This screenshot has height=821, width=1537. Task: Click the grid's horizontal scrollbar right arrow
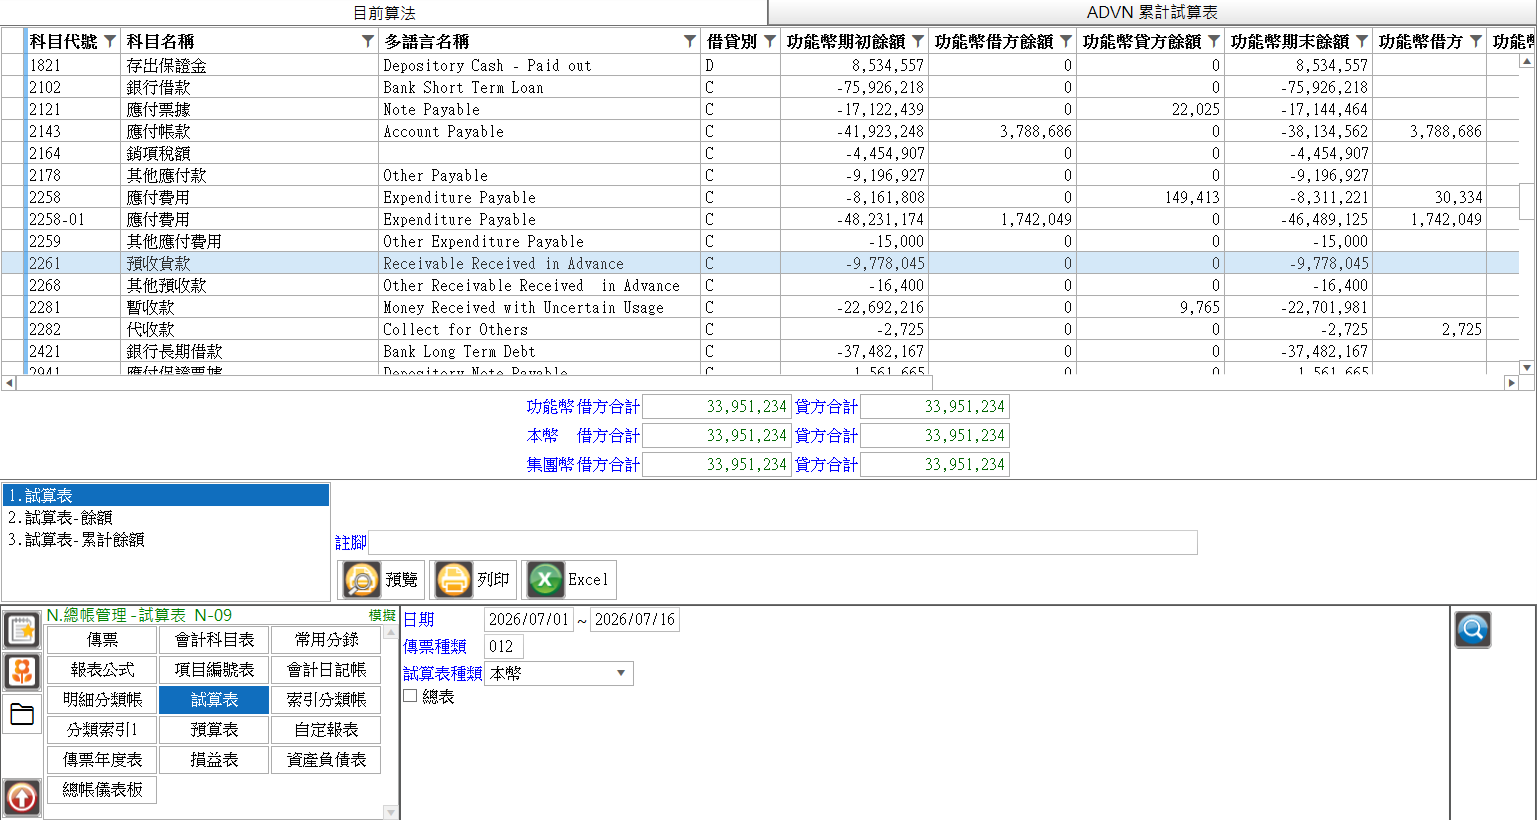(1511, 383)
